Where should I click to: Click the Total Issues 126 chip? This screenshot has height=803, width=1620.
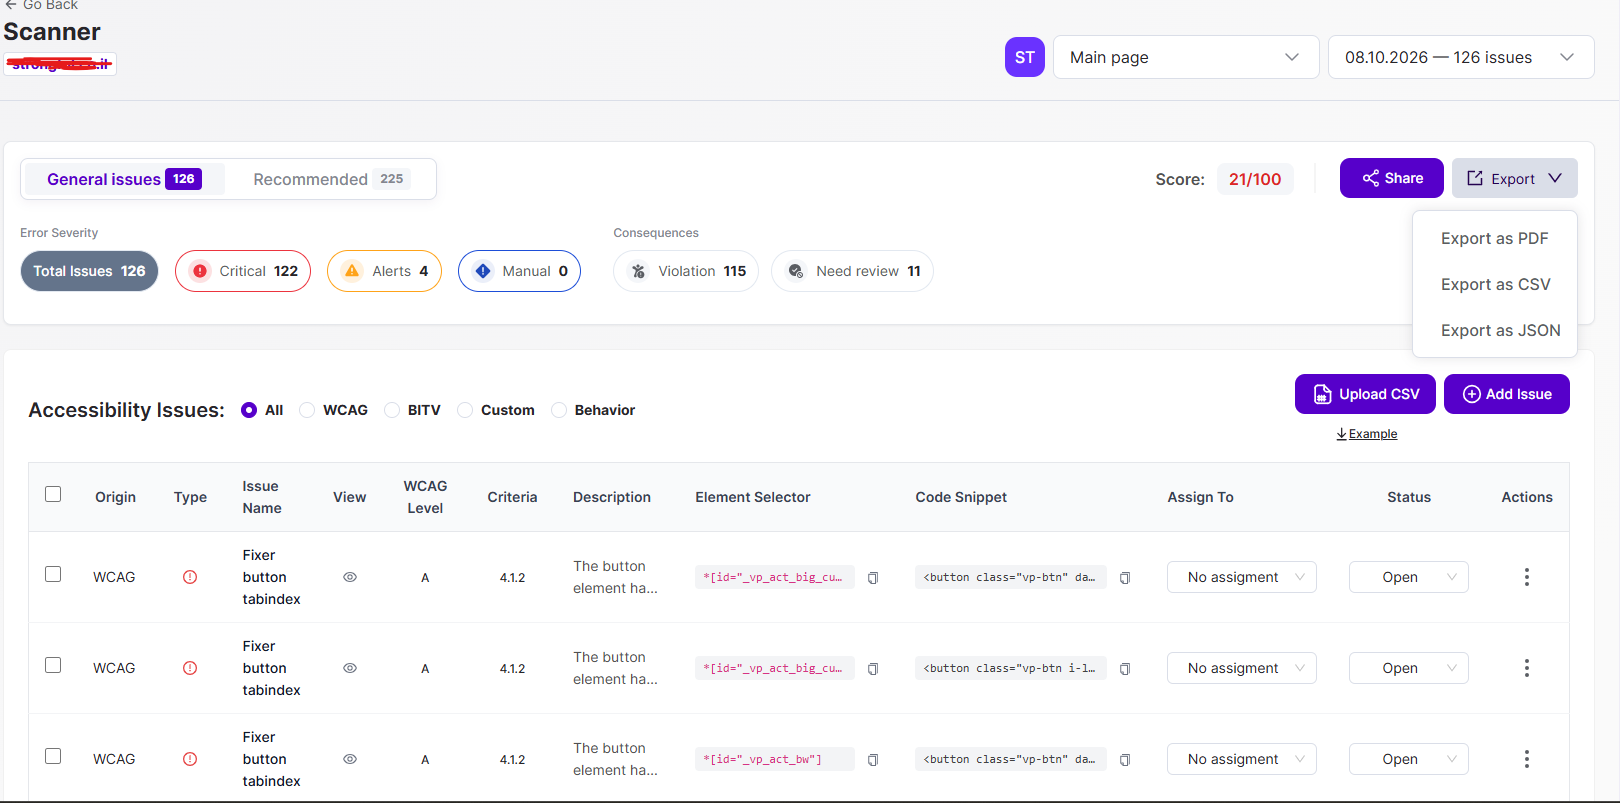[89, 271]
